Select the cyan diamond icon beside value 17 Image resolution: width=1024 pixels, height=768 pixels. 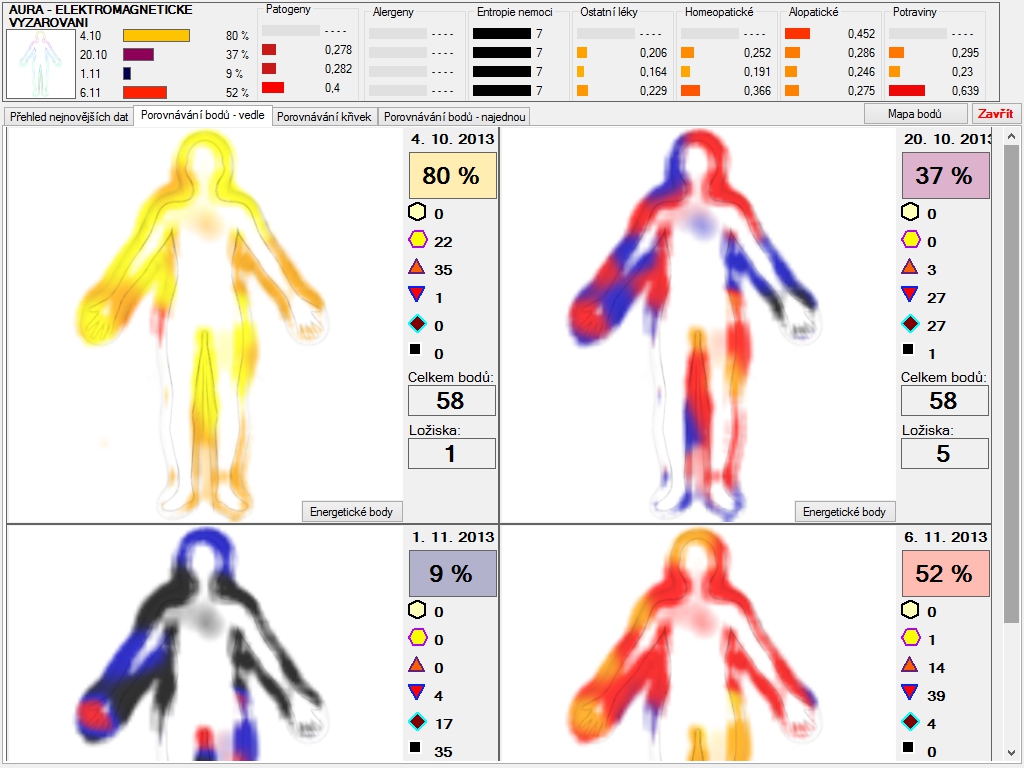(x=417, y=721)
